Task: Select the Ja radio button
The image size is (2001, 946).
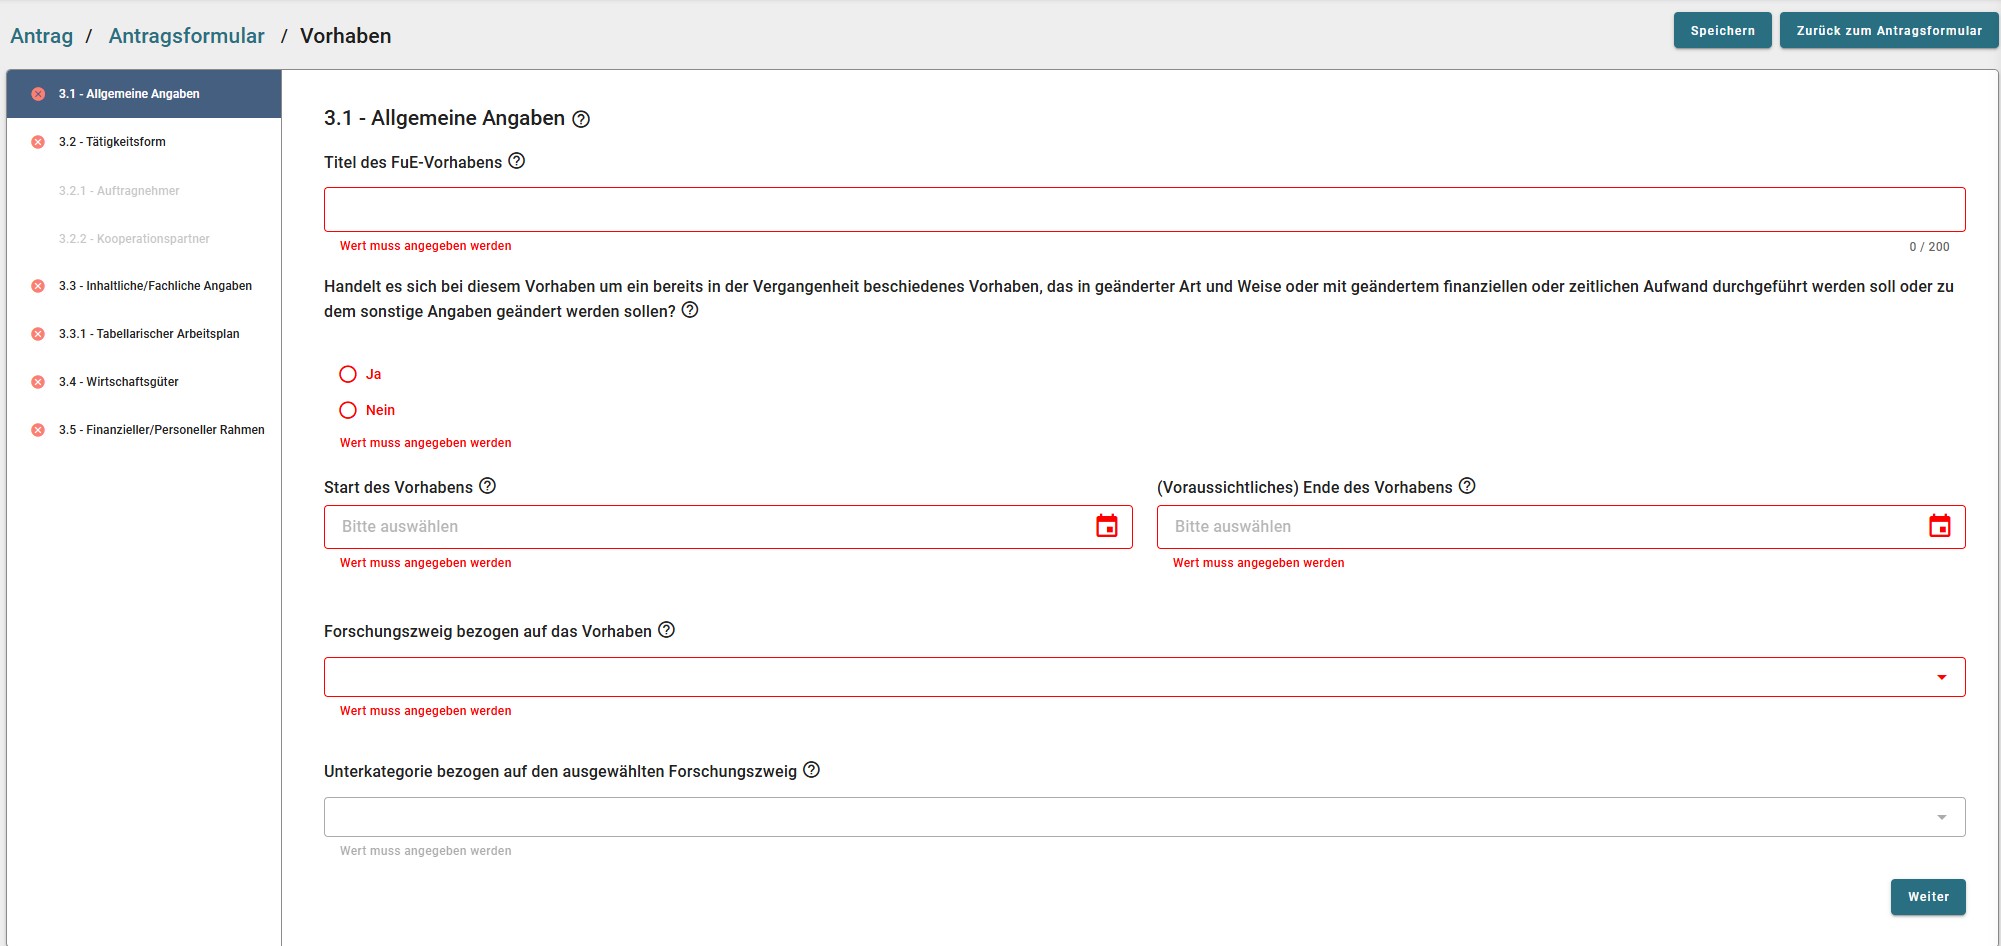Action: (x=348, y=374)
